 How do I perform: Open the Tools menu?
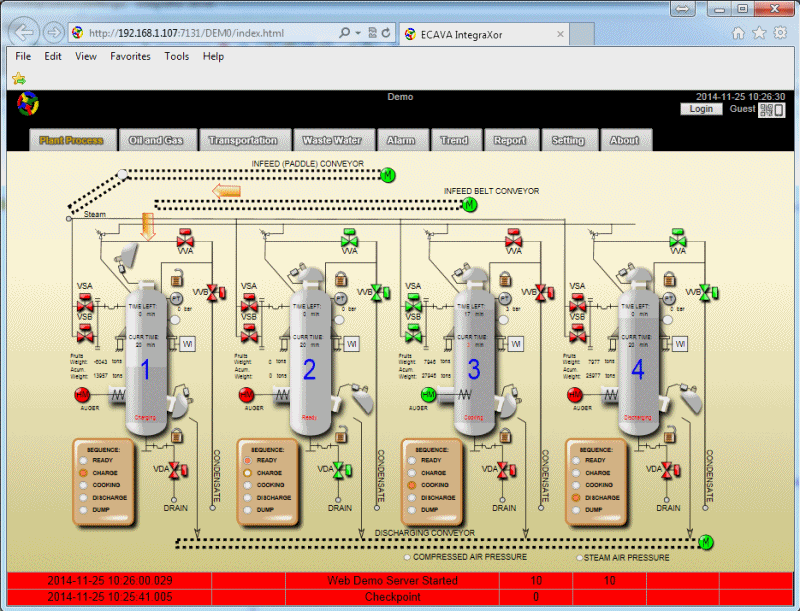[177, 57]
